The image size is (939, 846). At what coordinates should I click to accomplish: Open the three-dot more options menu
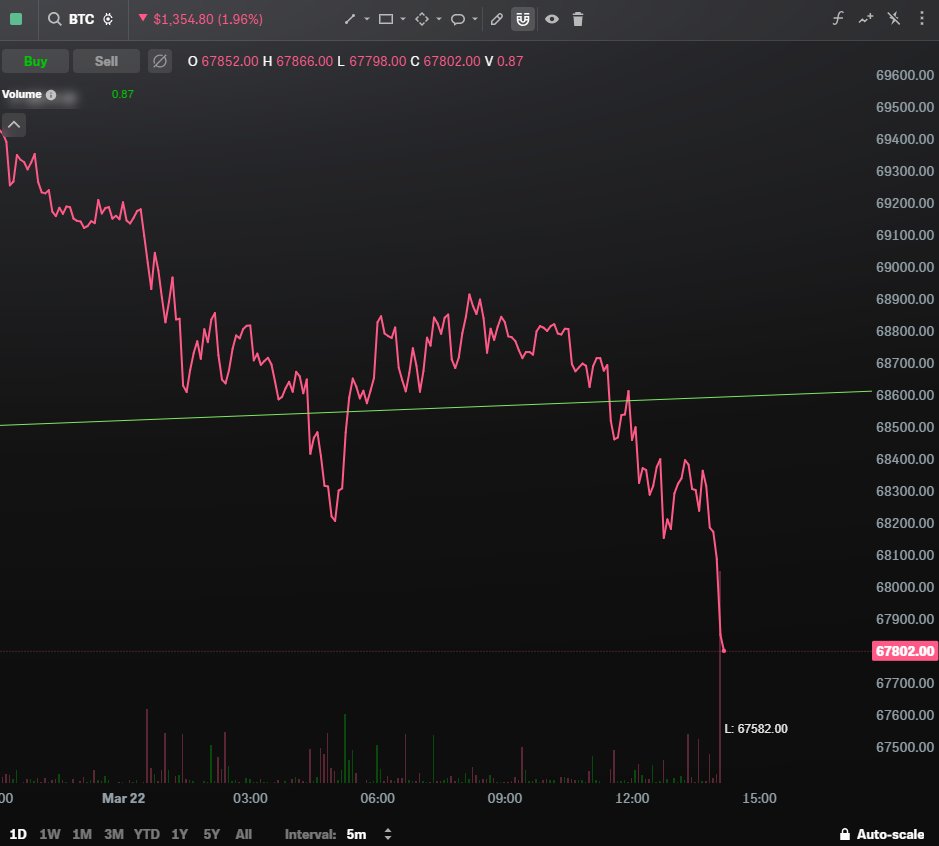click(922, 19)
